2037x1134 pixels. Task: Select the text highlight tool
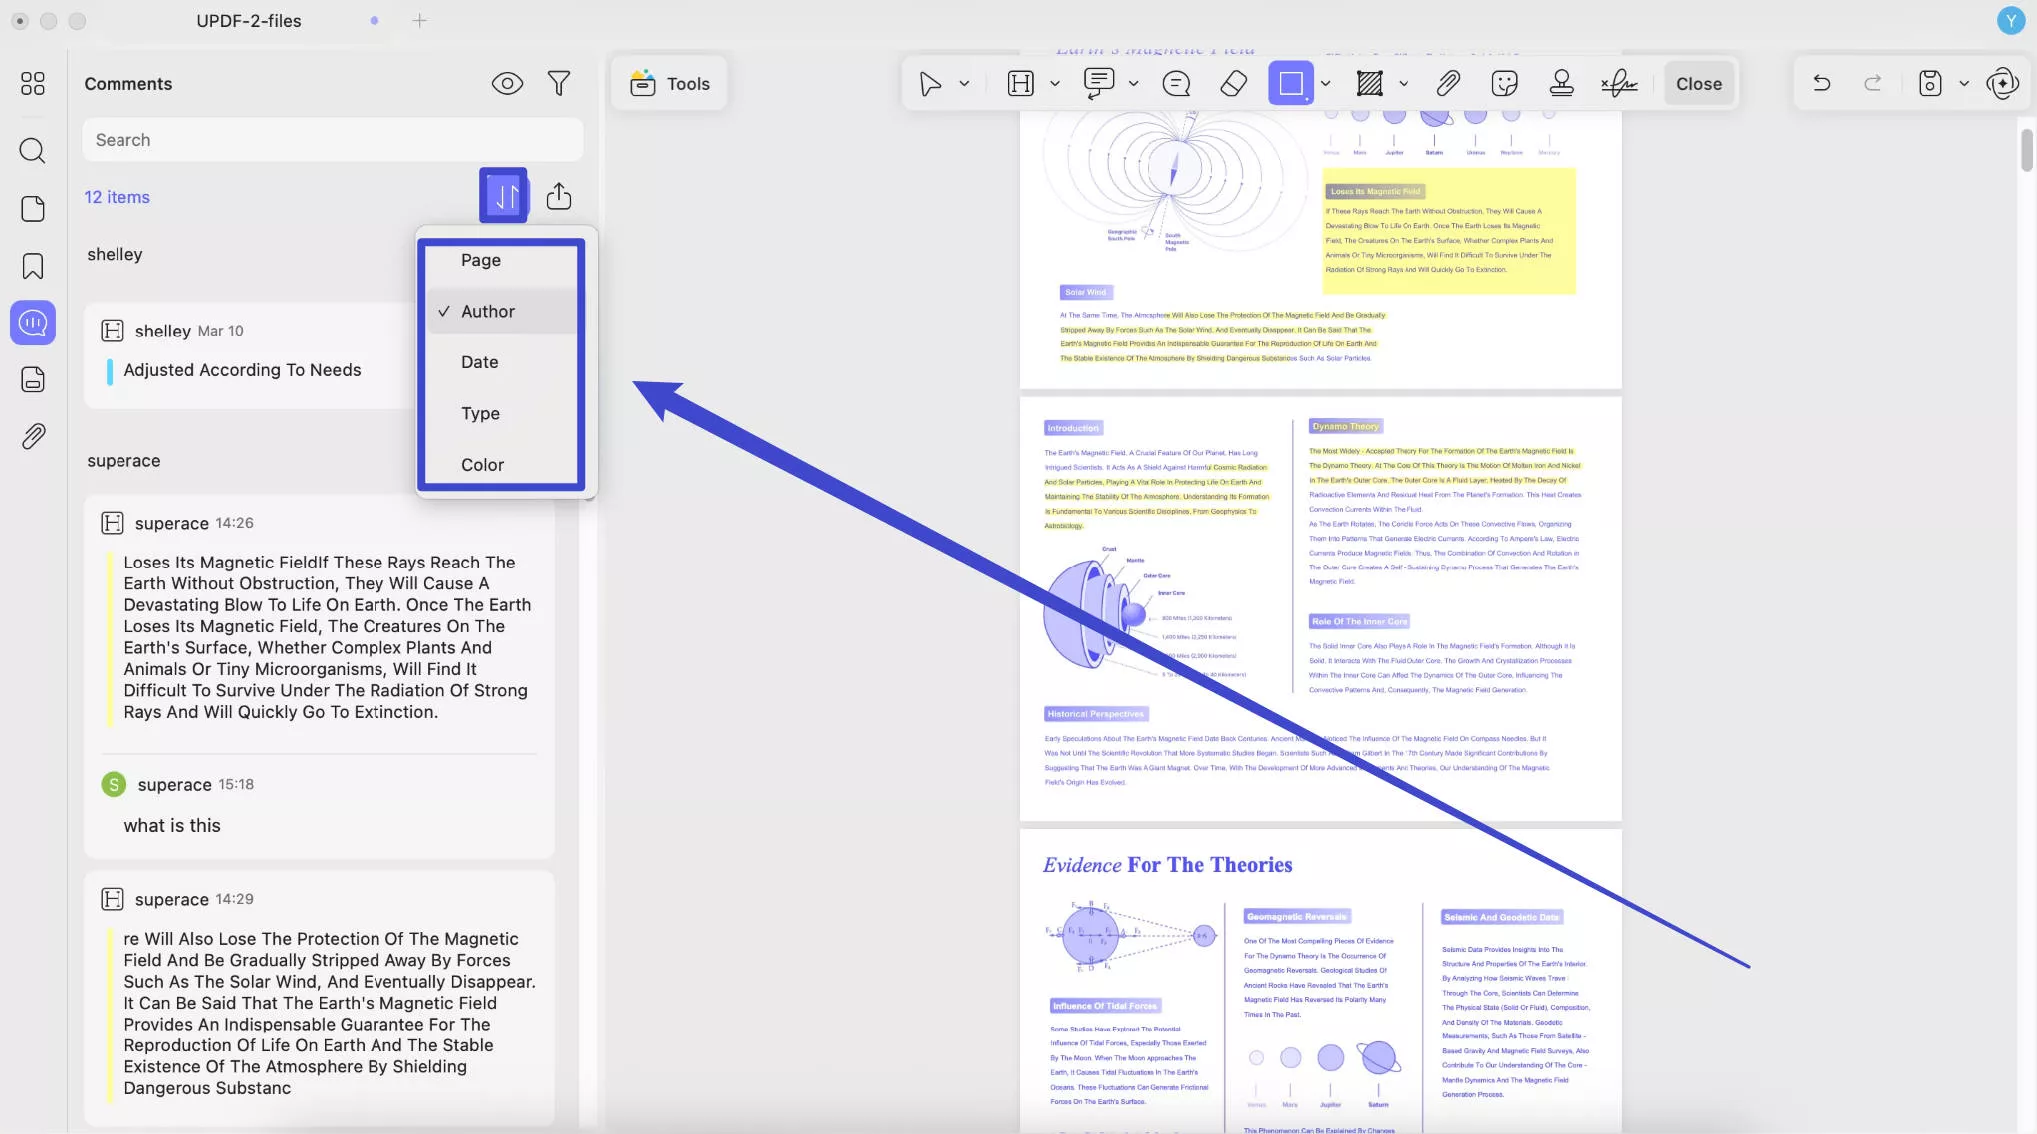(1020, 84)
